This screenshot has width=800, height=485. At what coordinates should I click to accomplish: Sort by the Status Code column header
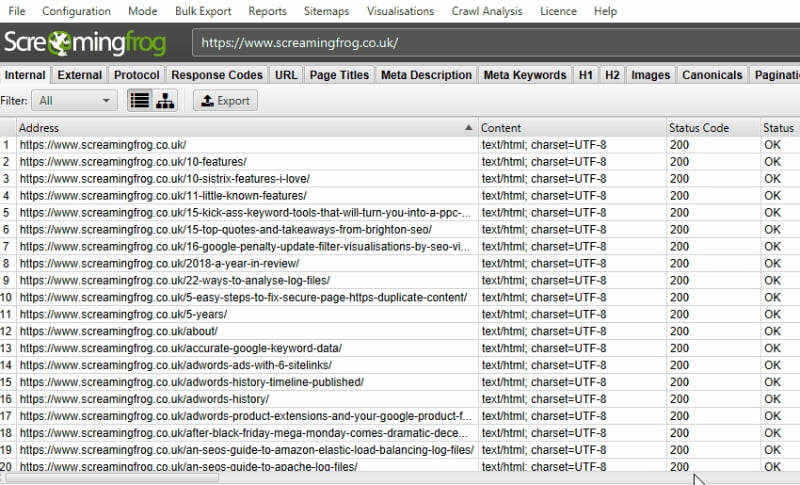[x=712, y=128]
